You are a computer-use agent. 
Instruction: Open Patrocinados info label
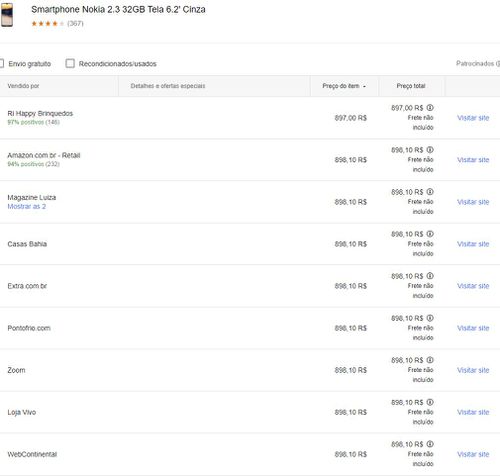[478, 63]
